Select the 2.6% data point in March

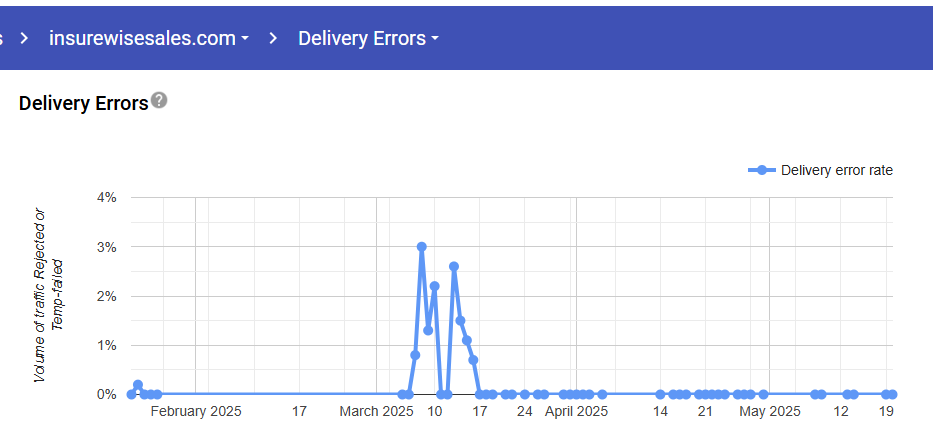pos(454,266)
